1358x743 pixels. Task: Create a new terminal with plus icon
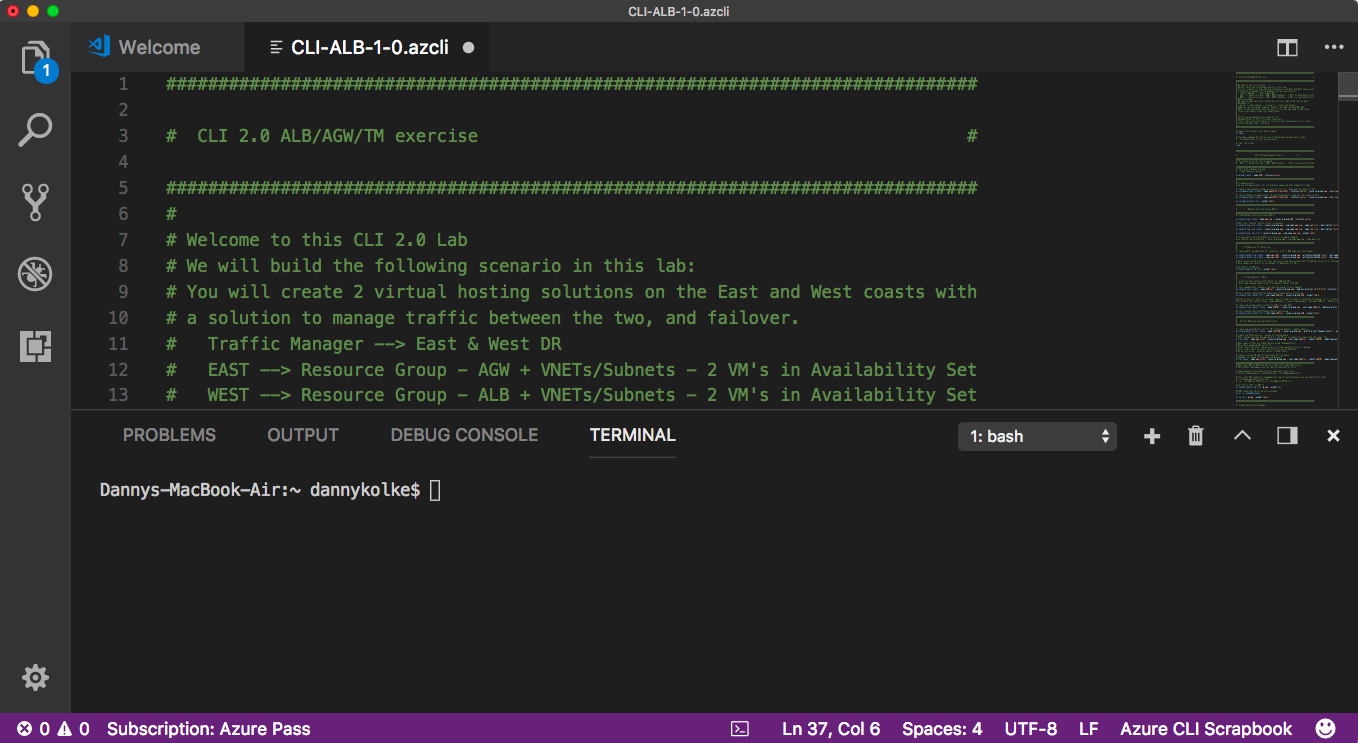pyautogui.click(x=1152, y=436)
